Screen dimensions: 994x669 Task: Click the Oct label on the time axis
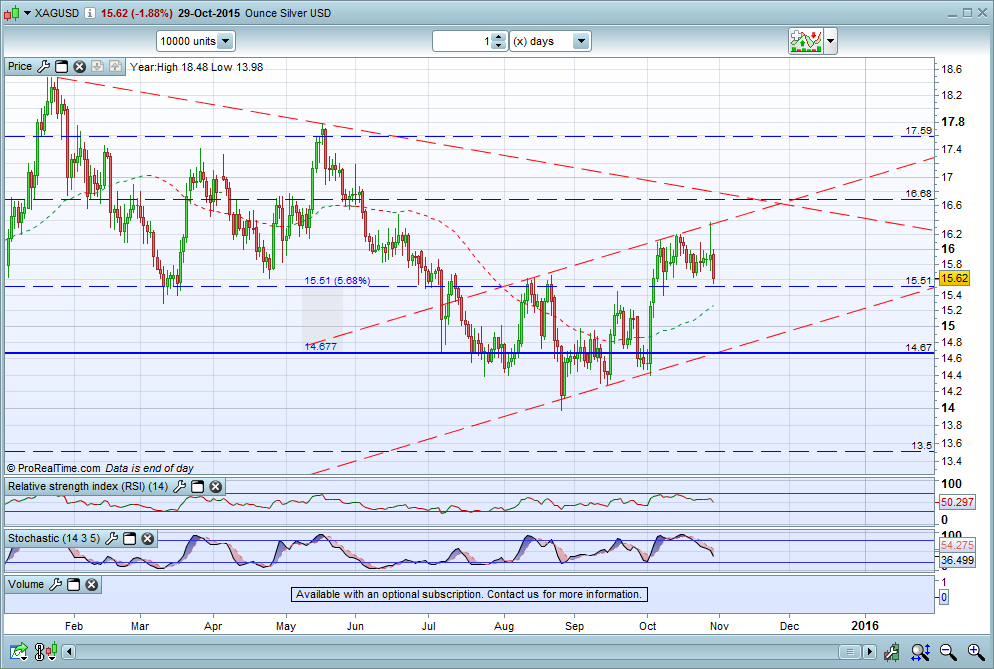coord(647,626)
